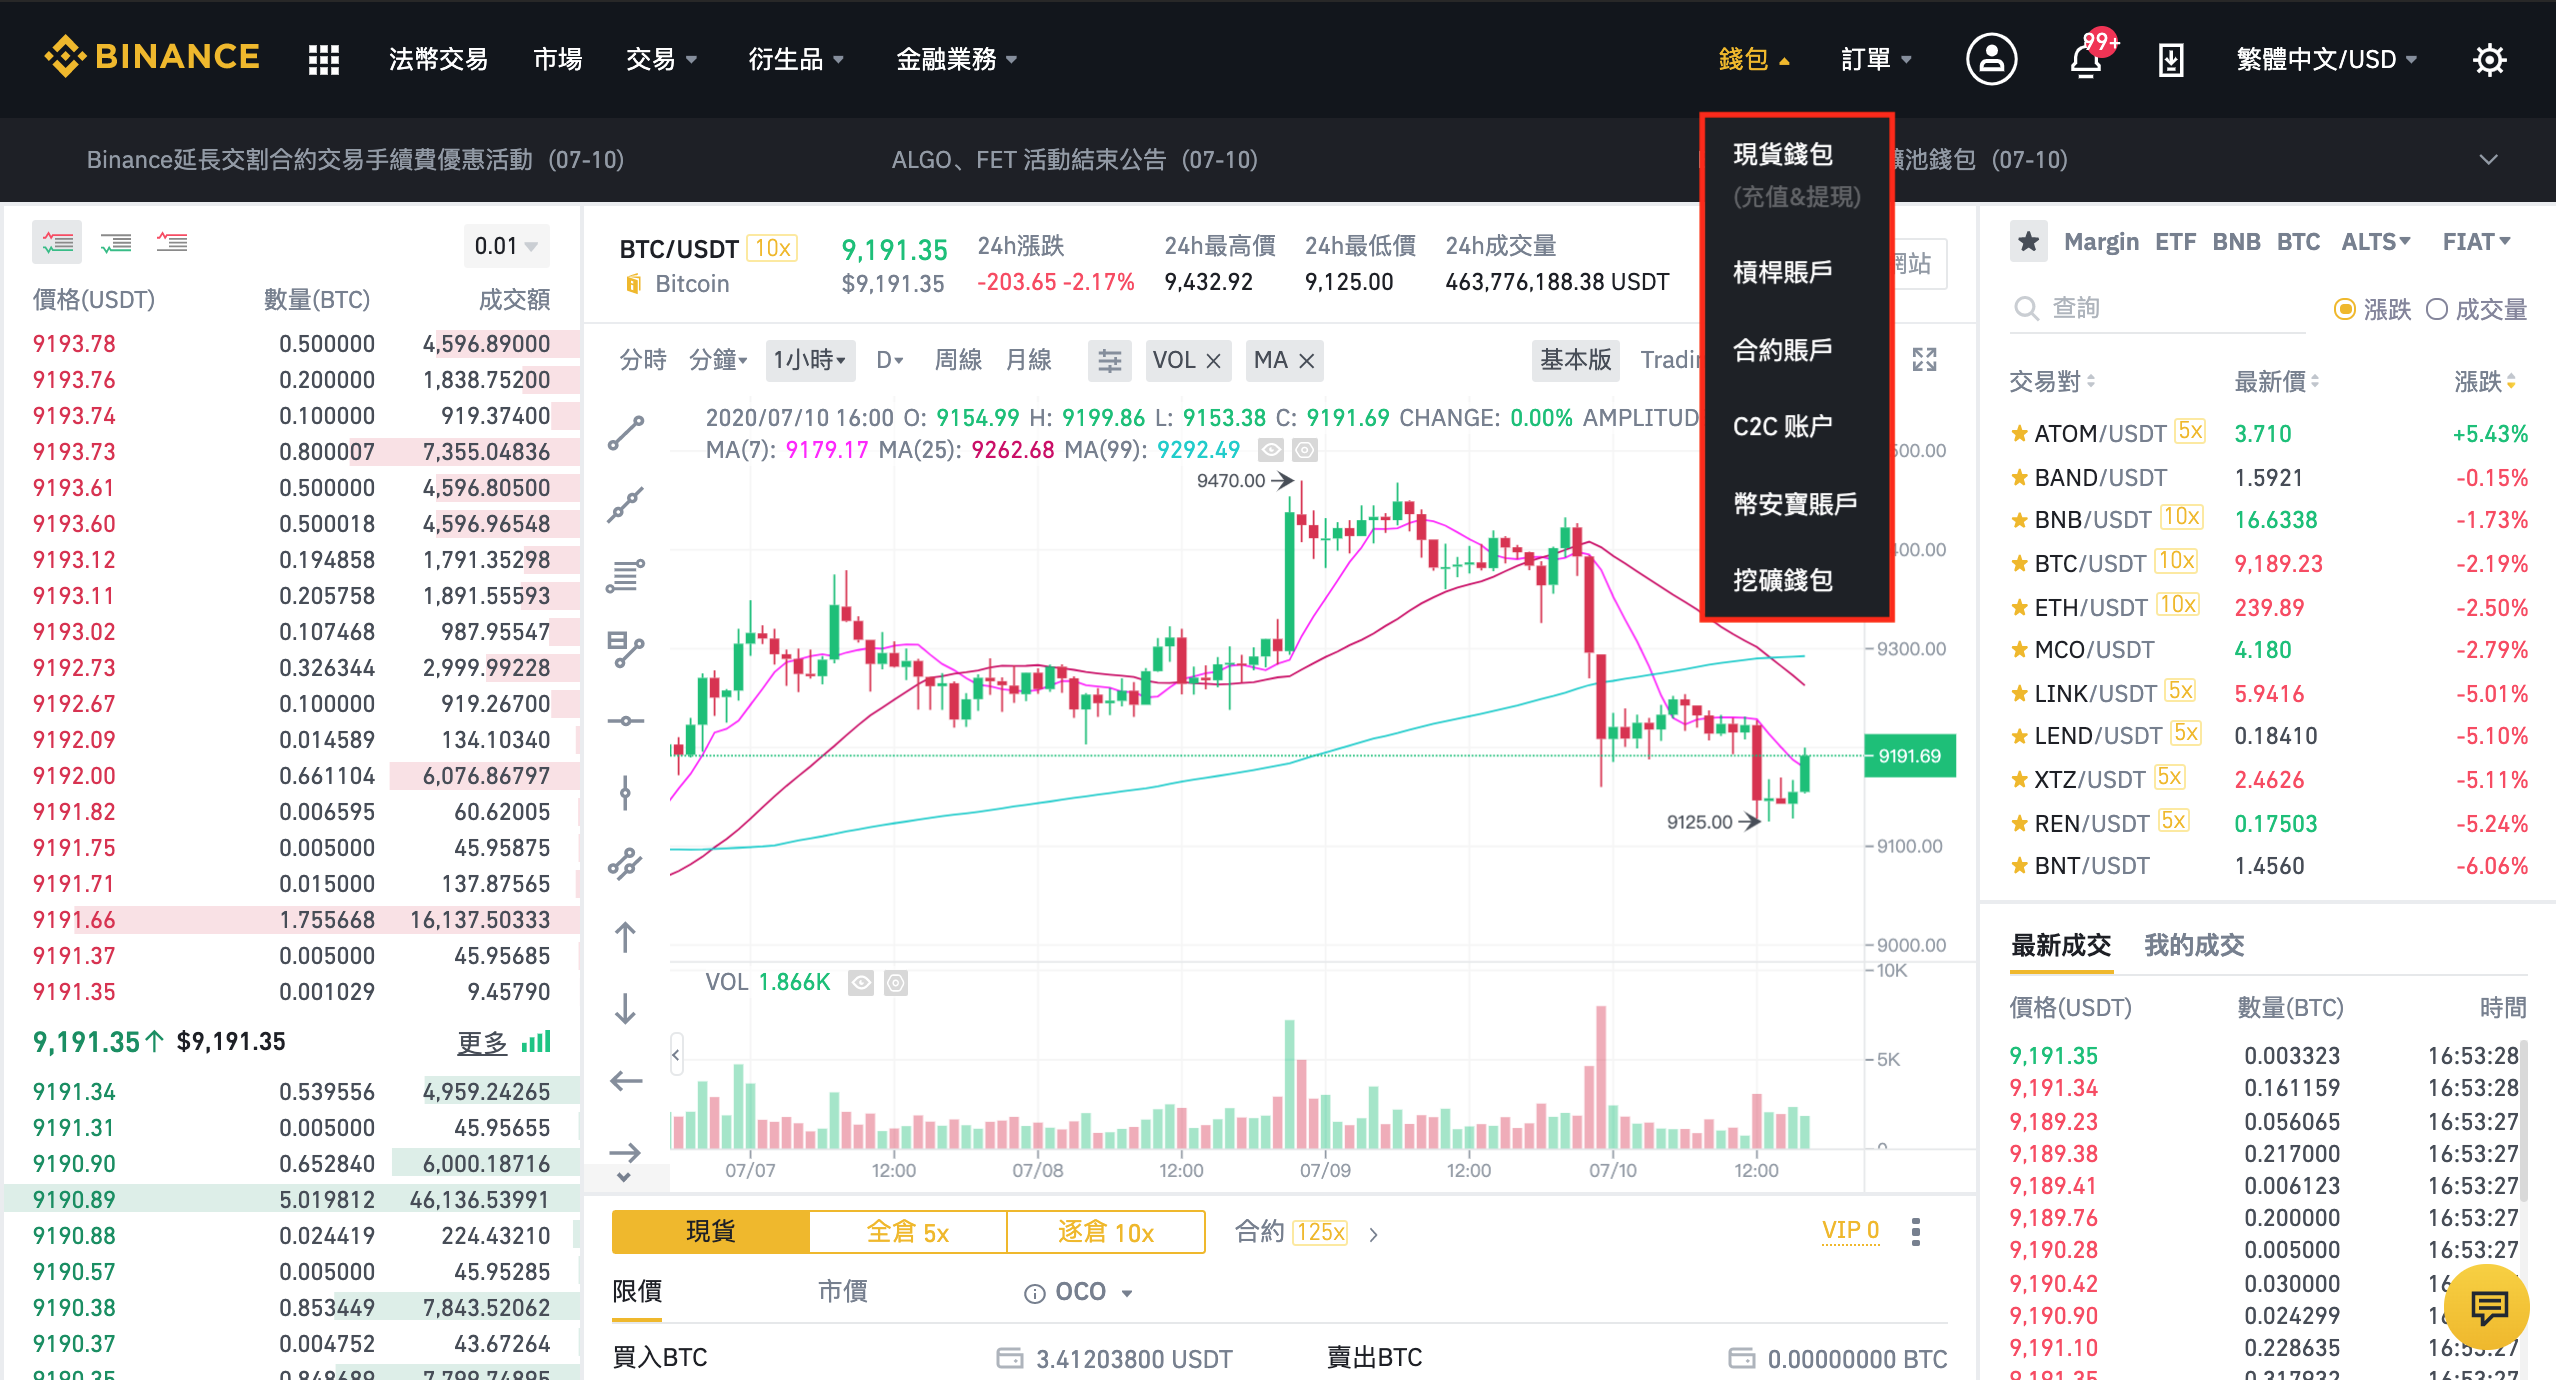Click the 基本版 button

point(1564,359)
